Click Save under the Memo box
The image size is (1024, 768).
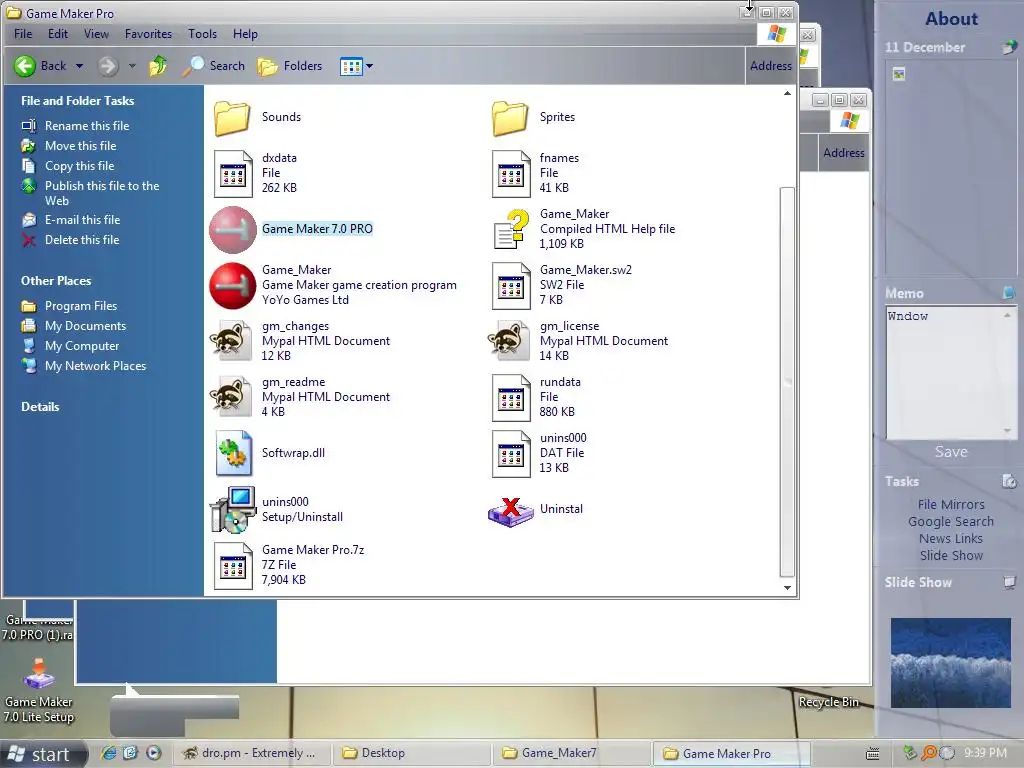[951, 452]
